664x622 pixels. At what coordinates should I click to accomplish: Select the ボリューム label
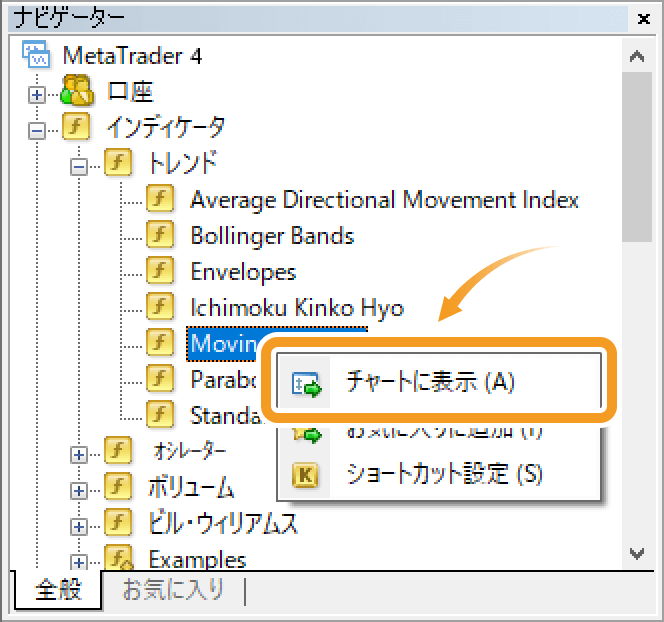pos(191,487)
